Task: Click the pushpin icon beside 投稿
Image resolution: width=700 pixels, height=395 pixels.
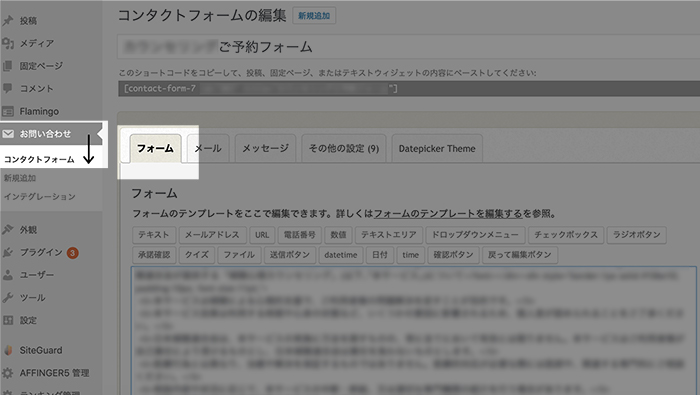Action: (8, 21)
